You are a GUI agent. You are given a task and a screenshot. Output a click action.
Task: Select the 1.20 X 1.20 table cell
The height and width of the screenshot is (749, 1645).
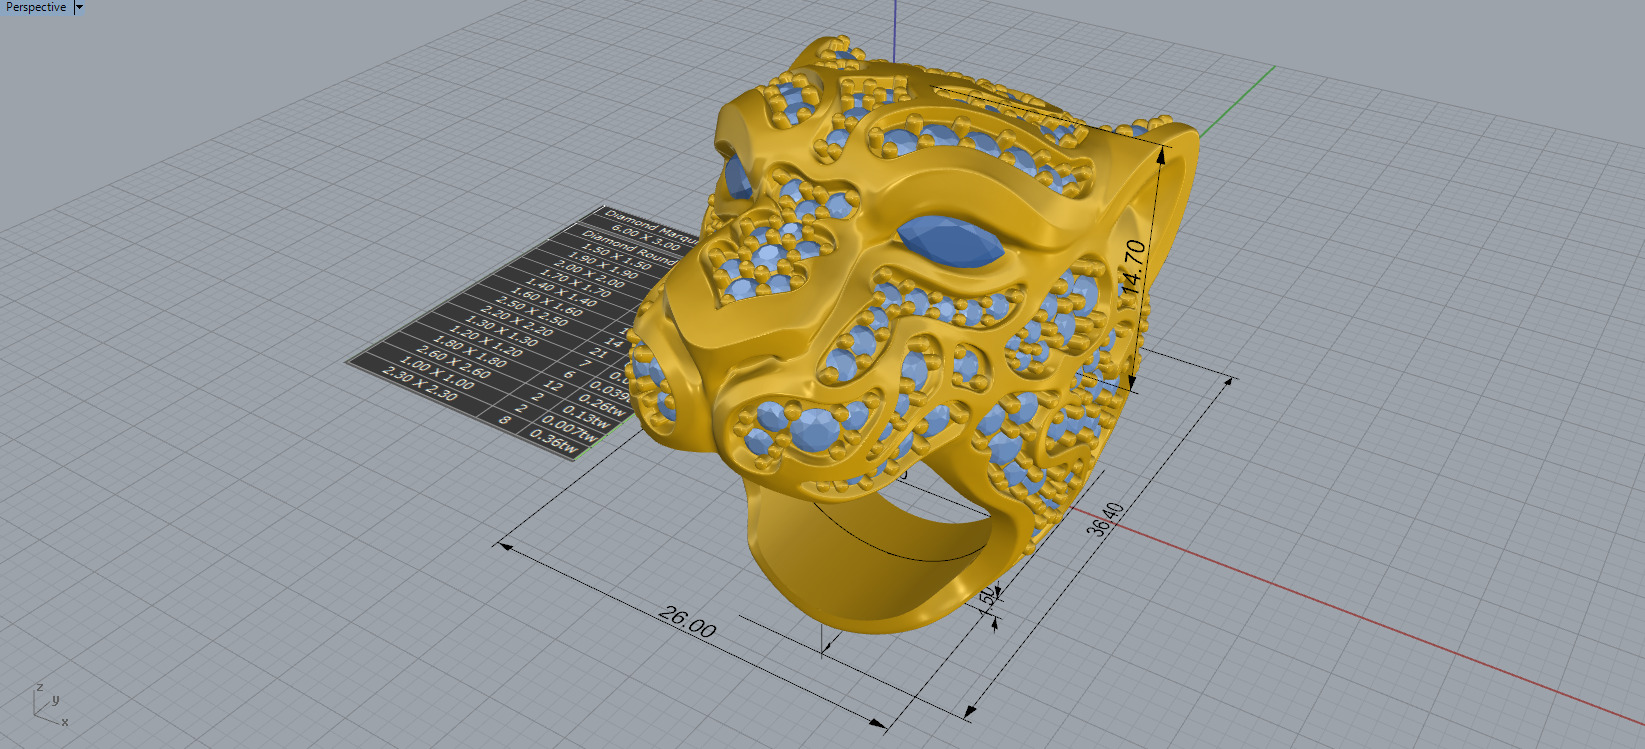click(x=486, y=341)
